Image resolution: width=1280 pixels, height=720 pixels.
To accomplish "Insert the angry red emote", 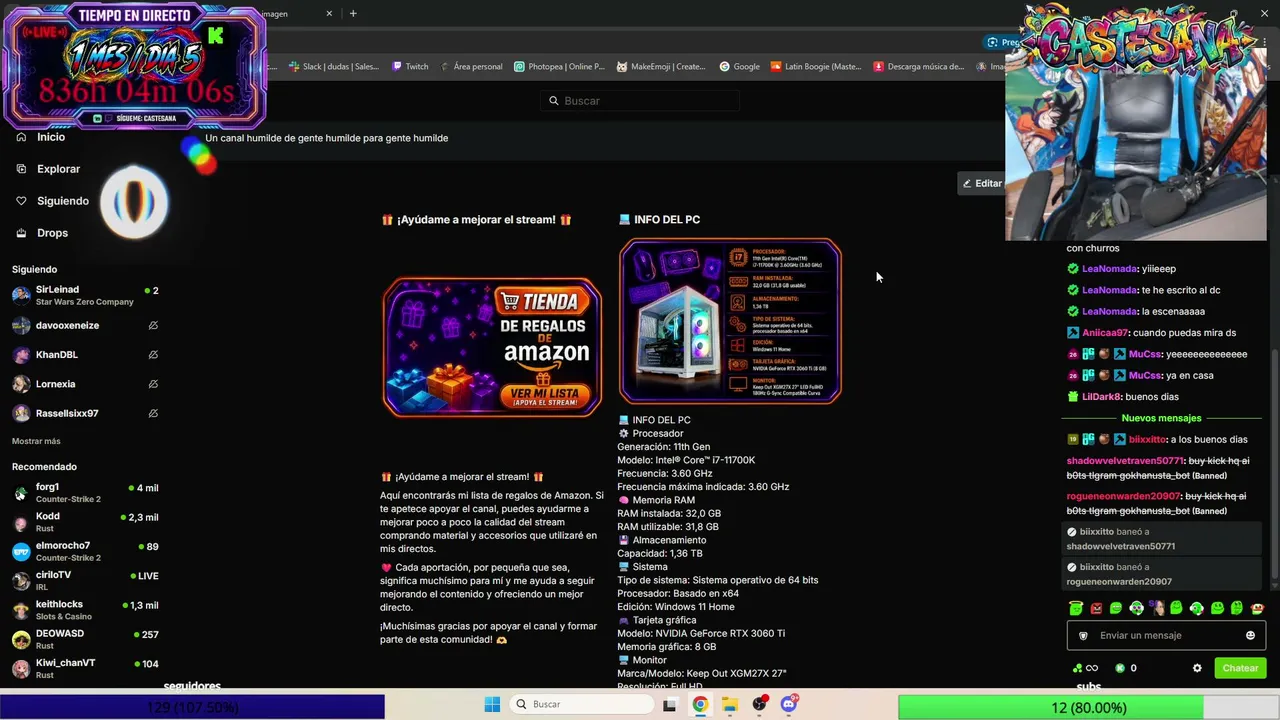I will click(1096, 608).
